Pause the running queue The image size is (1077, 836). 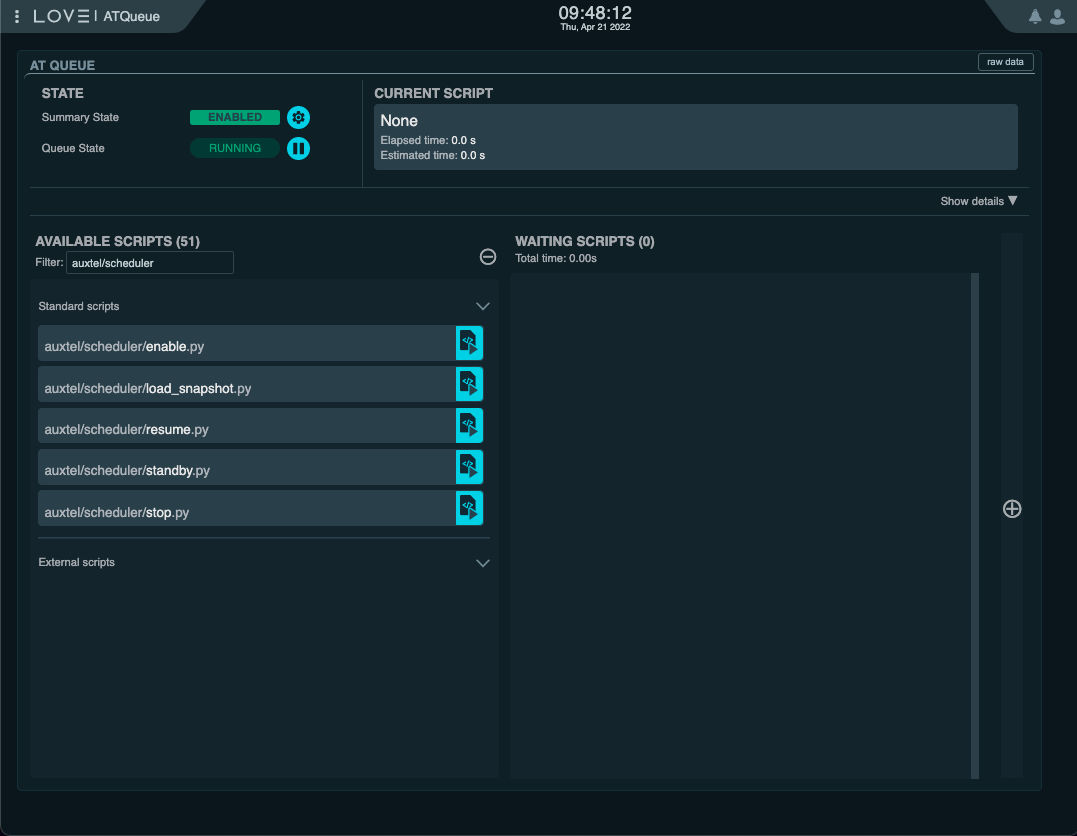tap(298, 148)
